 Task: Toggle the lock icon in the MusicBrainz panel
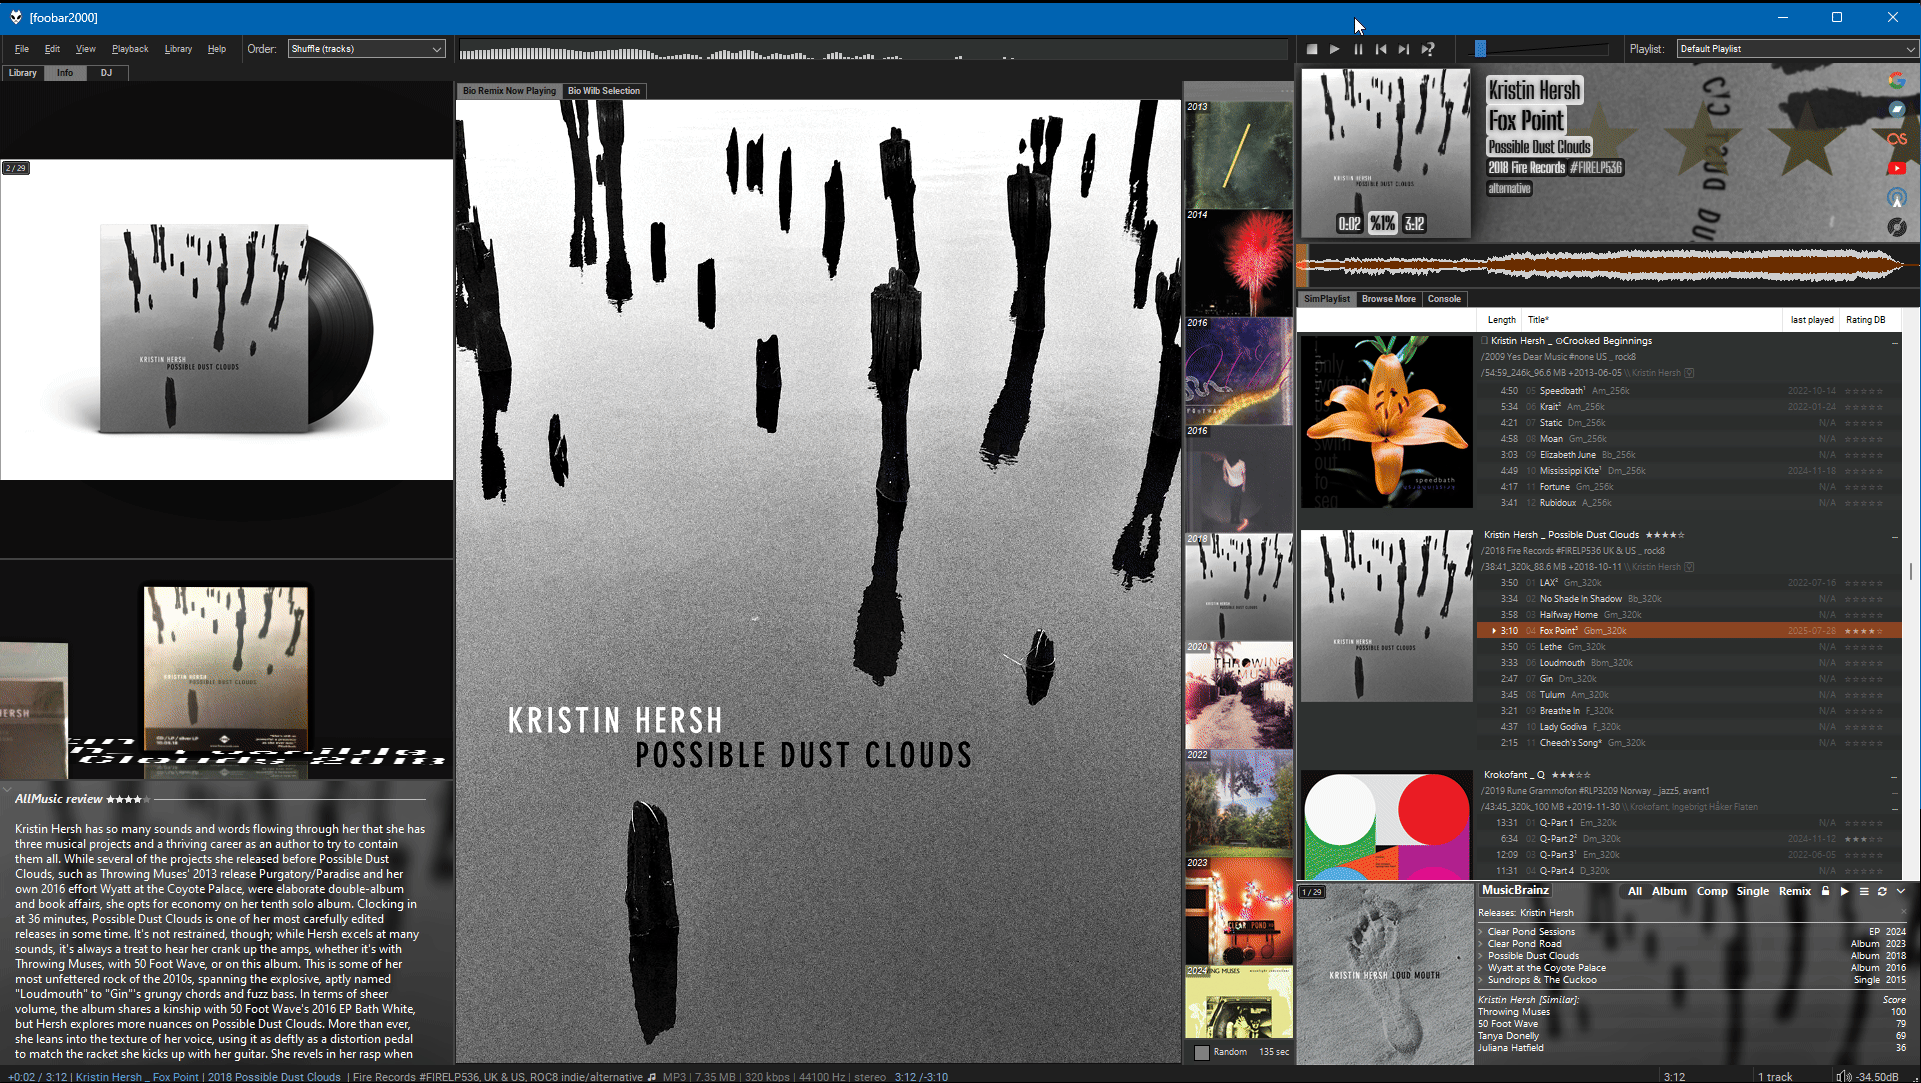(1825, 891)
